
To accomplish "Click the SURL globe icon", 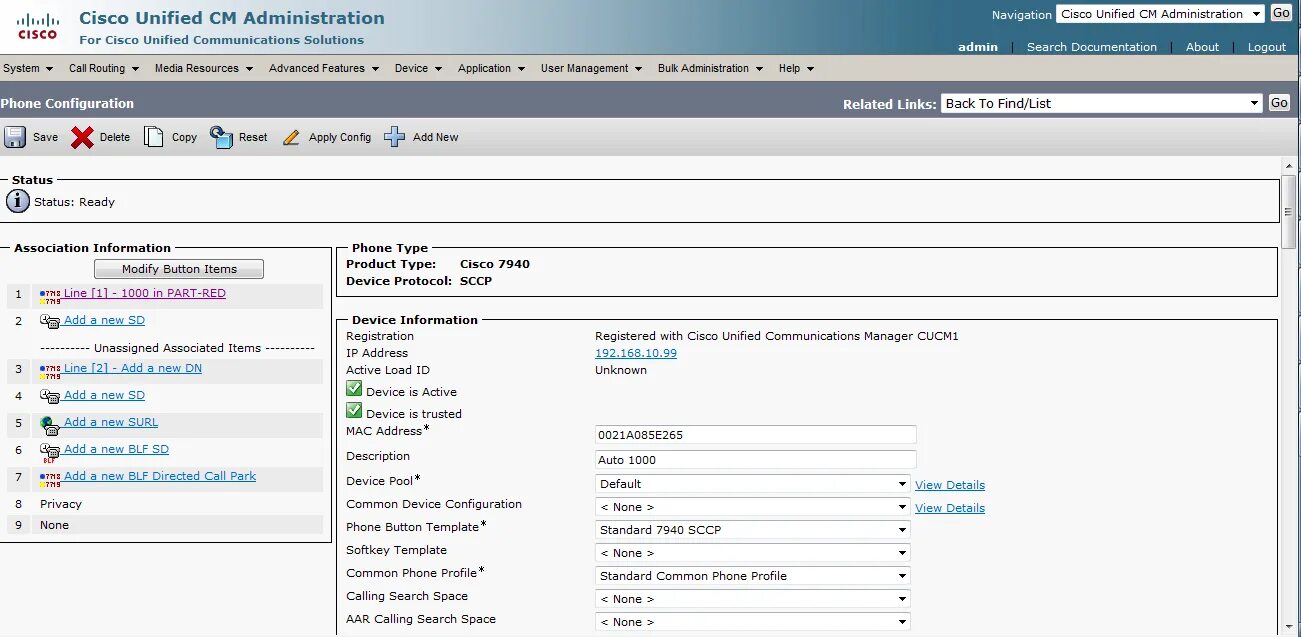I will [50, 424].
